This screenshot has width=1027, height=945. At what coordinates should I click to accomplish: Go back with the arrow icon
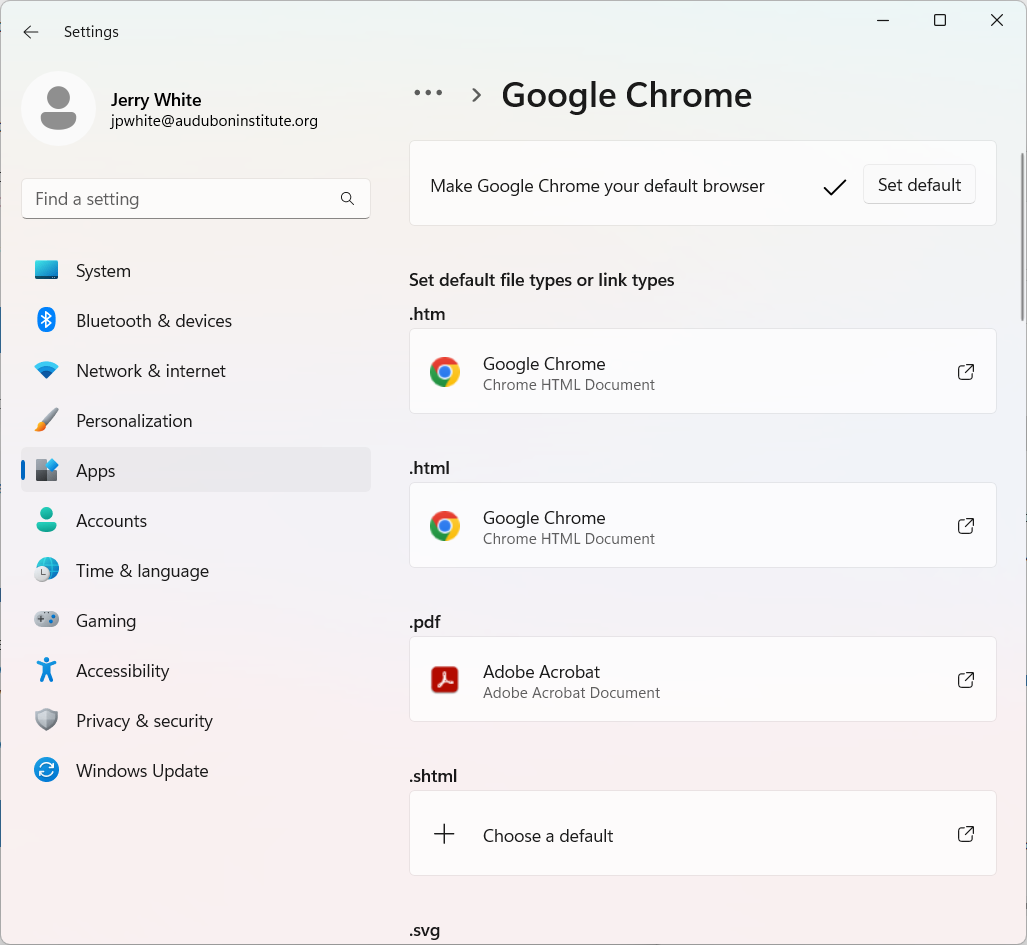tap(31, 32)
